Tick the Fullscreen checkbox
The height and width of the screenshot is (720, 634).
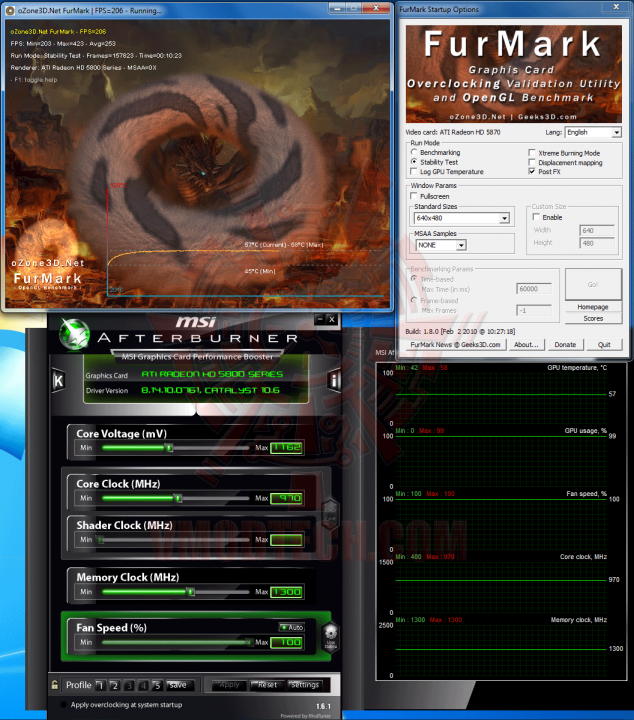point(414,196)
